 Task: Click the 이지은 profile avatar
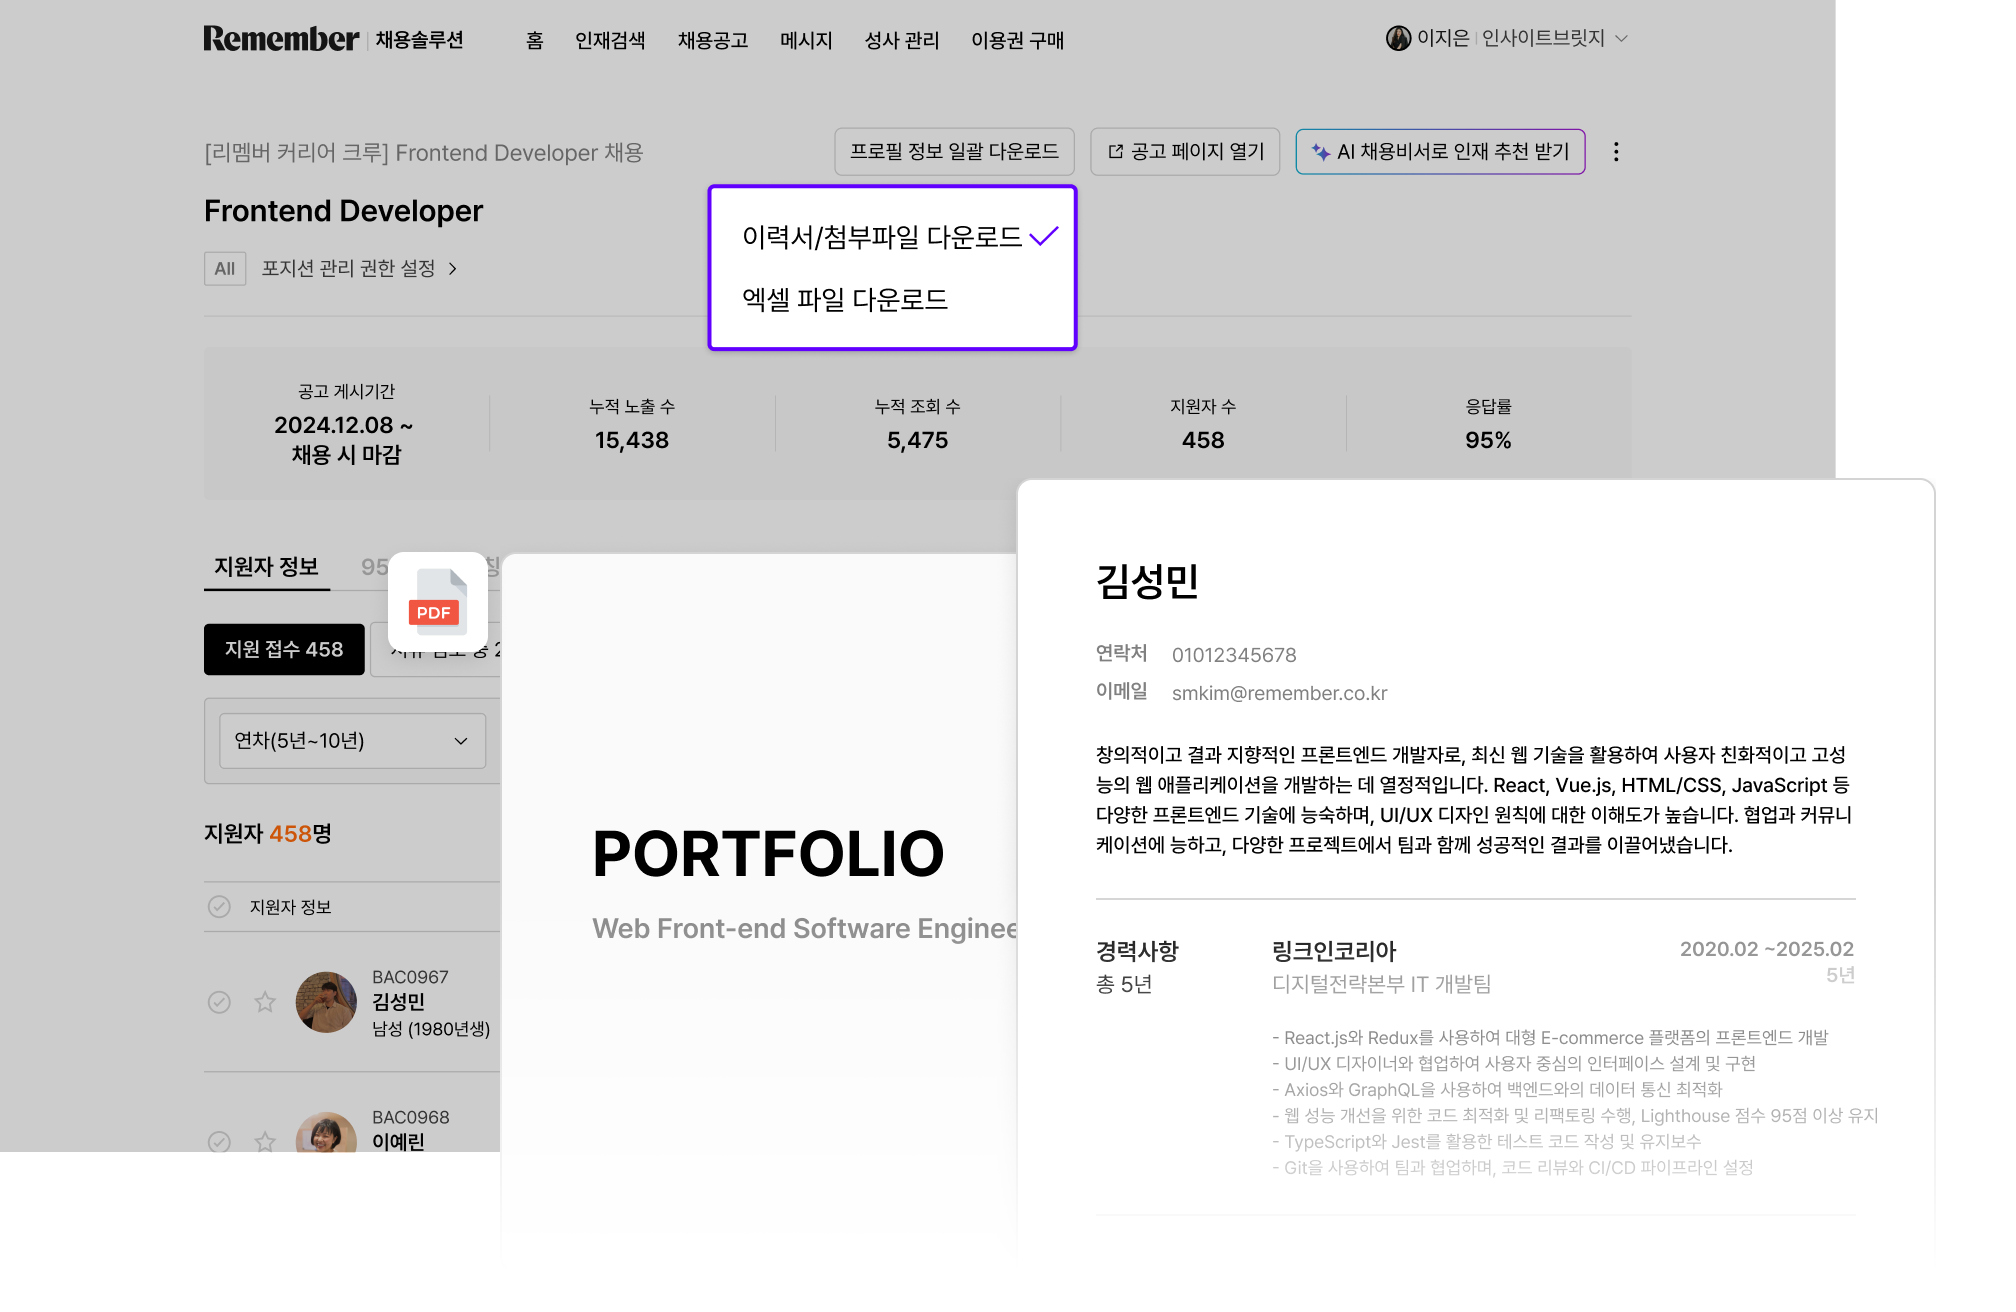1397,38
